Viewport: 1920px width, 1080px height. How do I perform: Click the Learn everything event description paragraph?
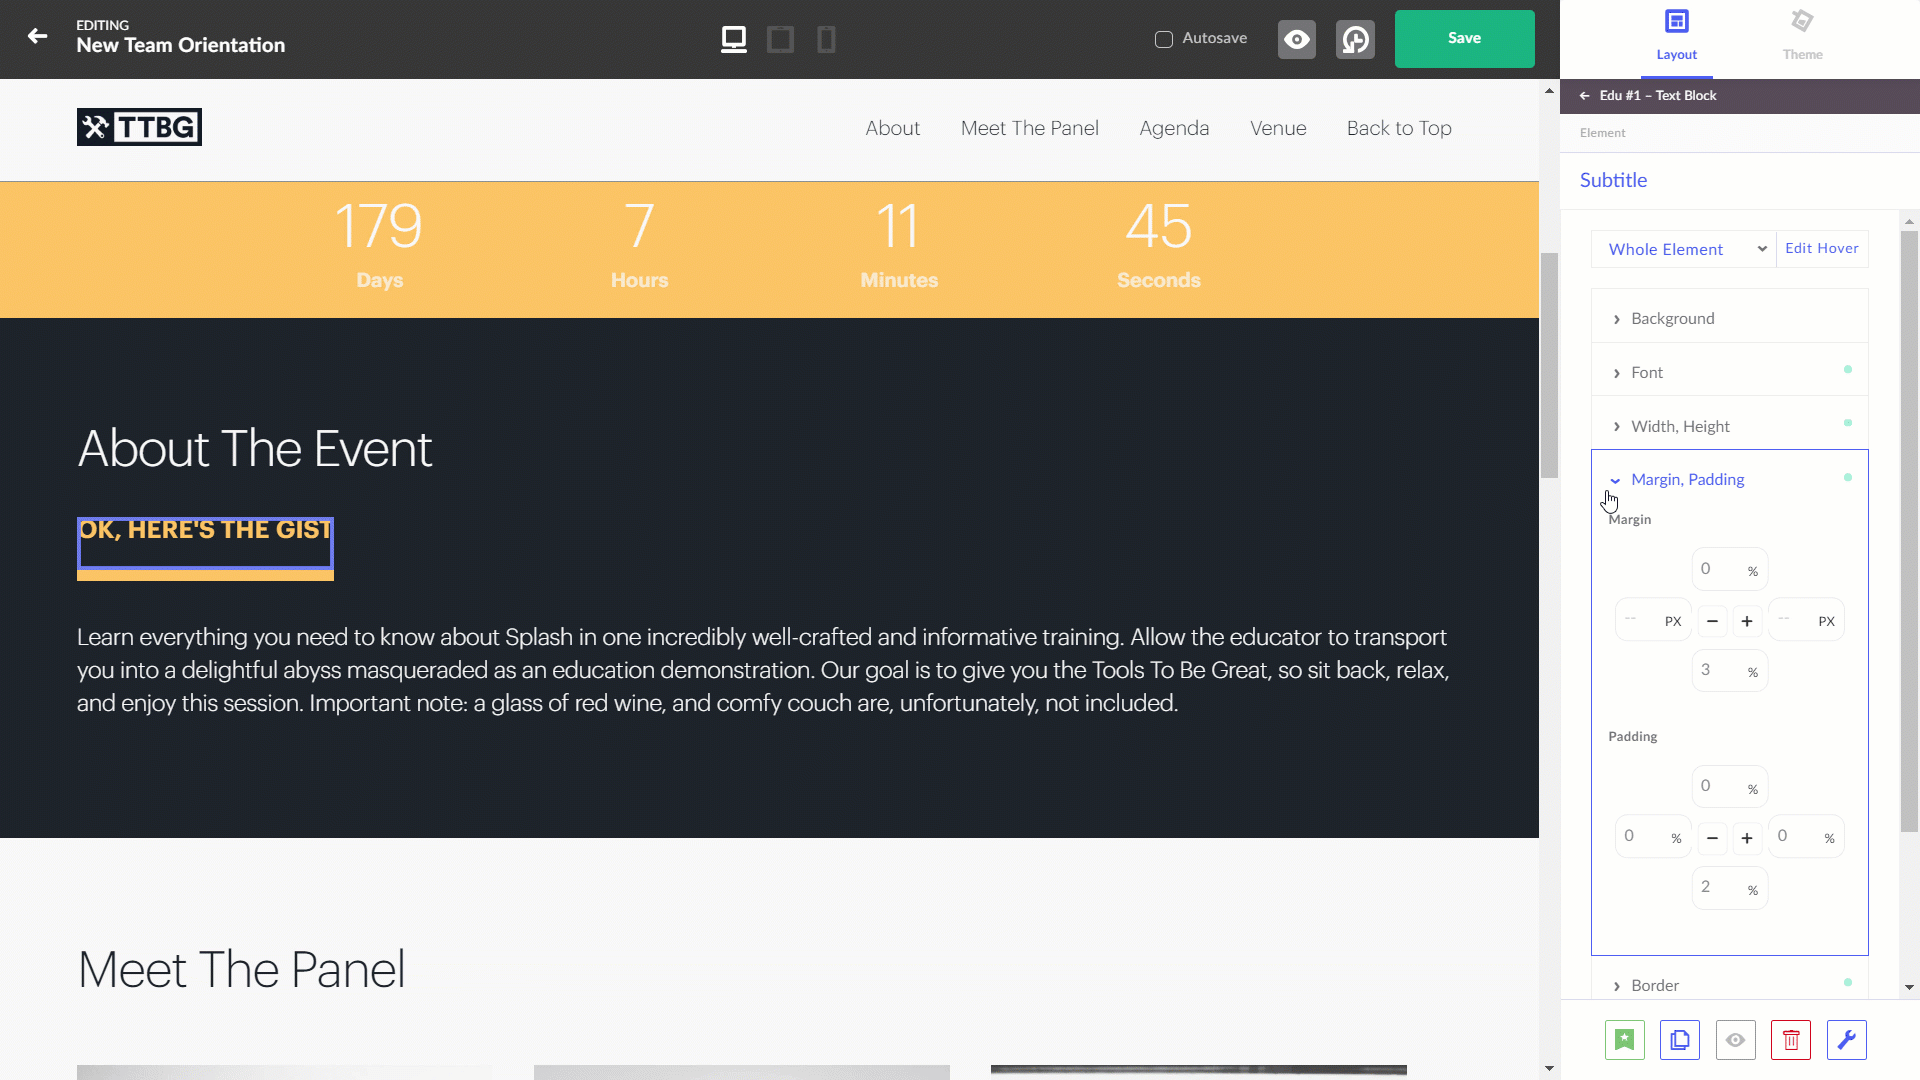pos(763,670)
